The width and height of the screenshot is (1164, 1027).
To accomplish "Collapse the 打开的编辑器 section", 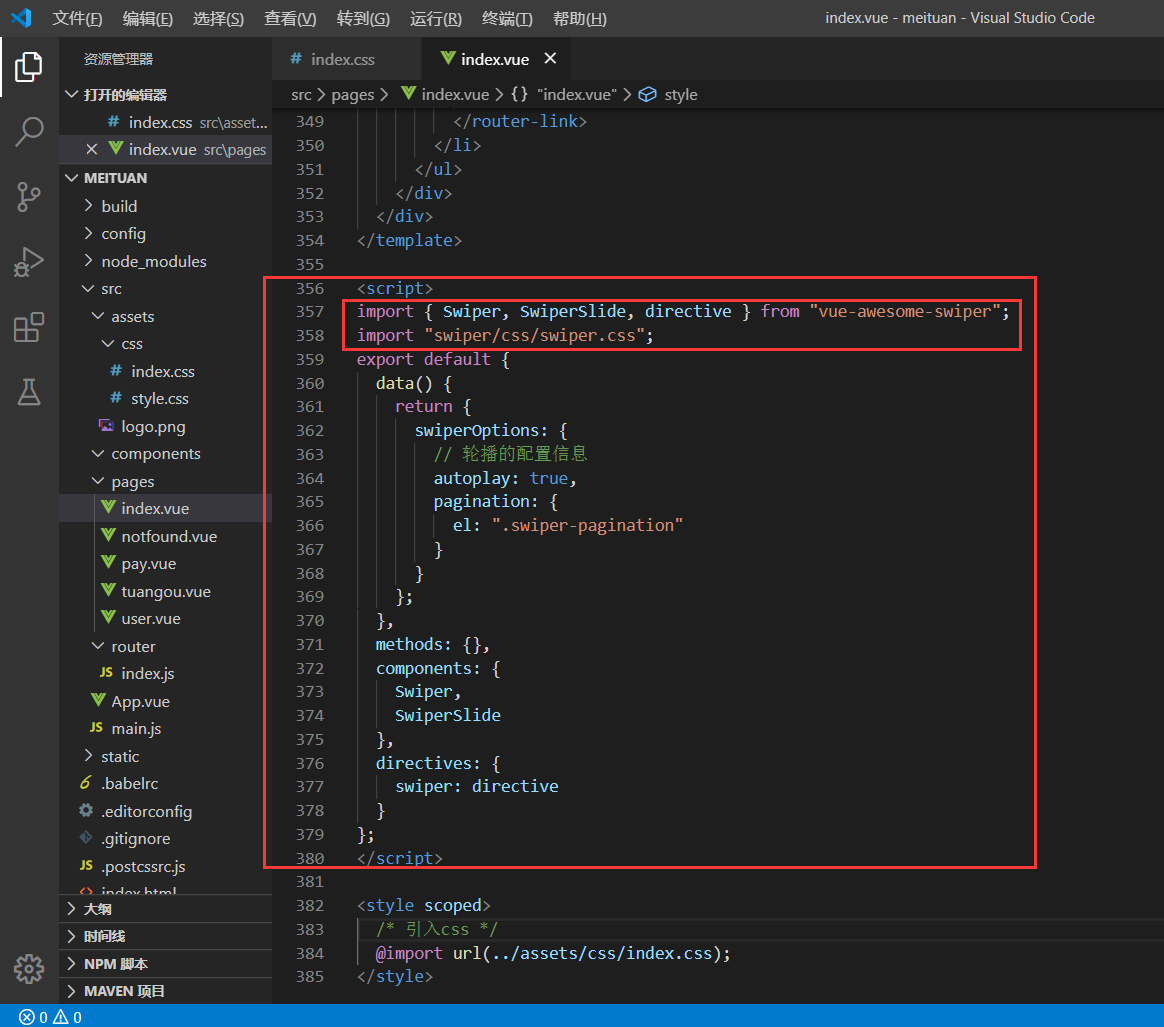I will pyautogui.click(x=72, y=94).
